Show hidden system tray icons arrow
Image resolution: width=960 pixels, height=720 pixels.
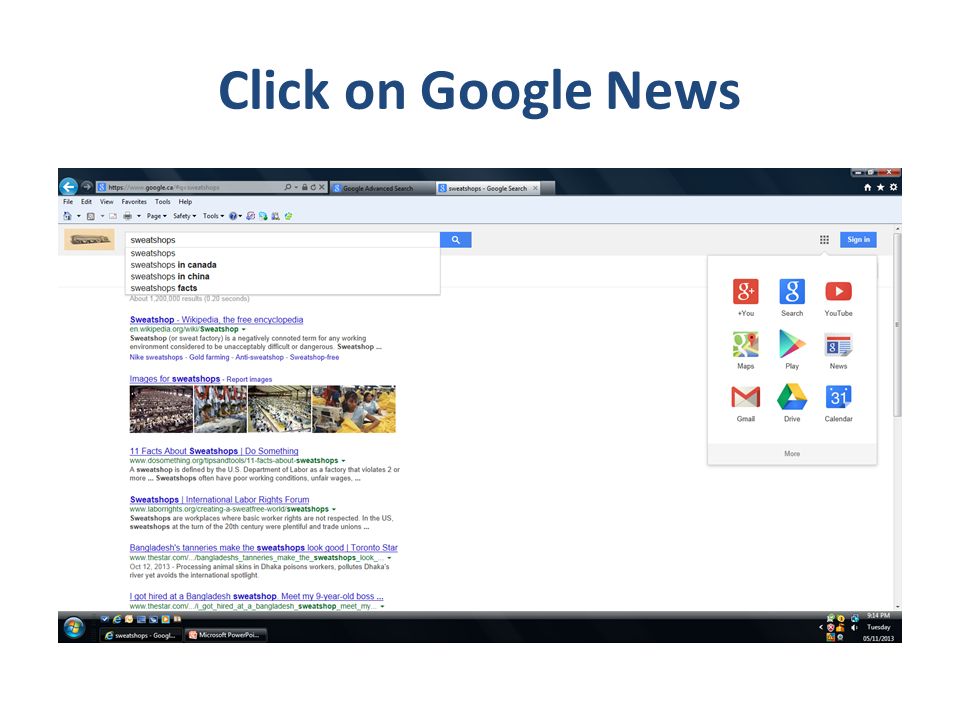(x=821, y=628)
